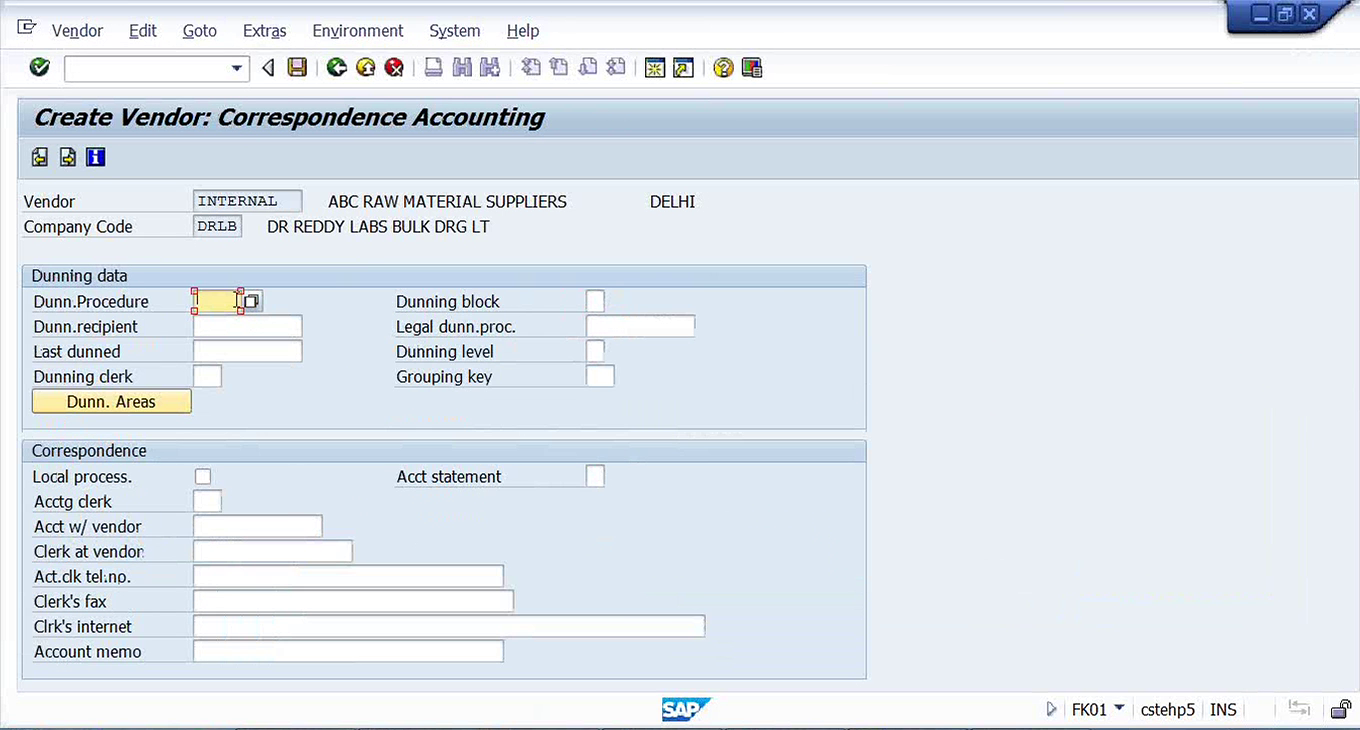The height and width of the screenshot is (730, 1360).
Task: Open Help with the question mark icon
Action: 723,68
